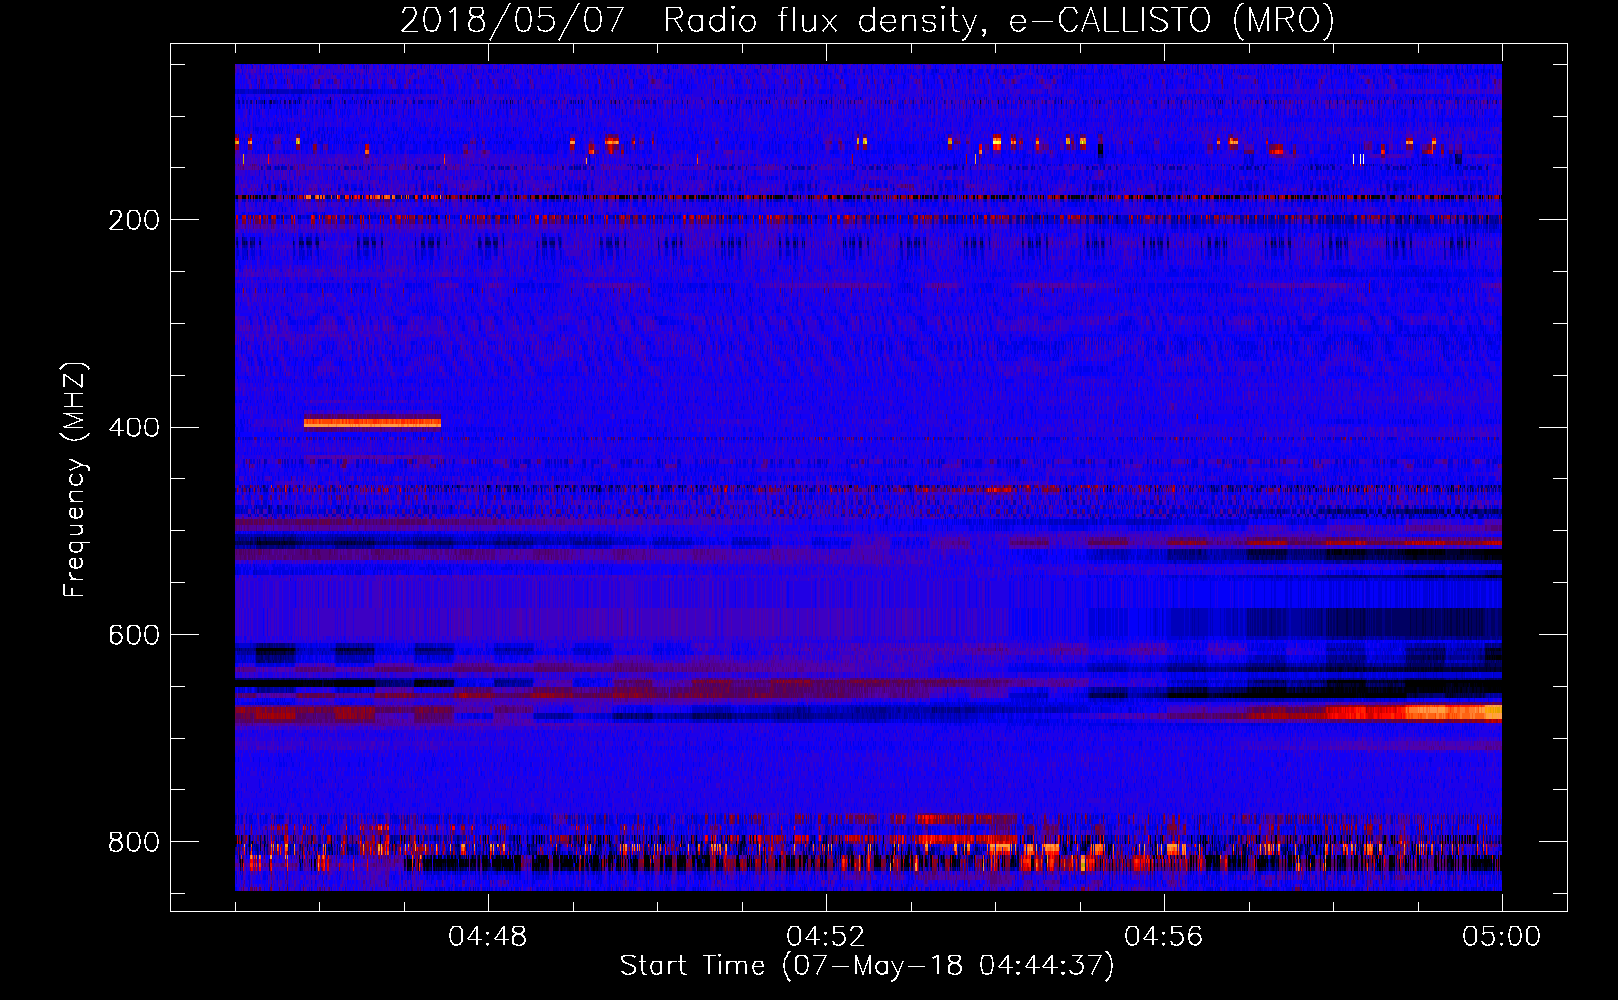
Task: Click the 200 frequency tick label
Action: pos(134,220)
